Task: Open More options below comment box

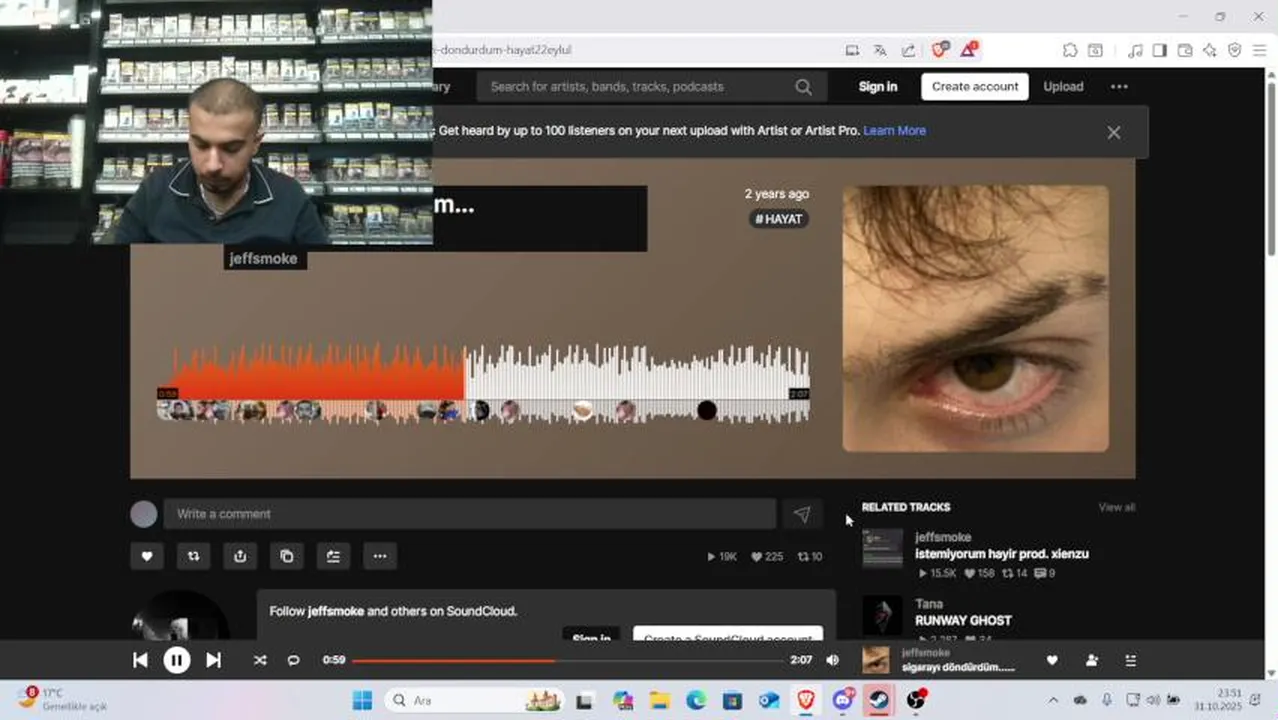Action: click(380, 556)
